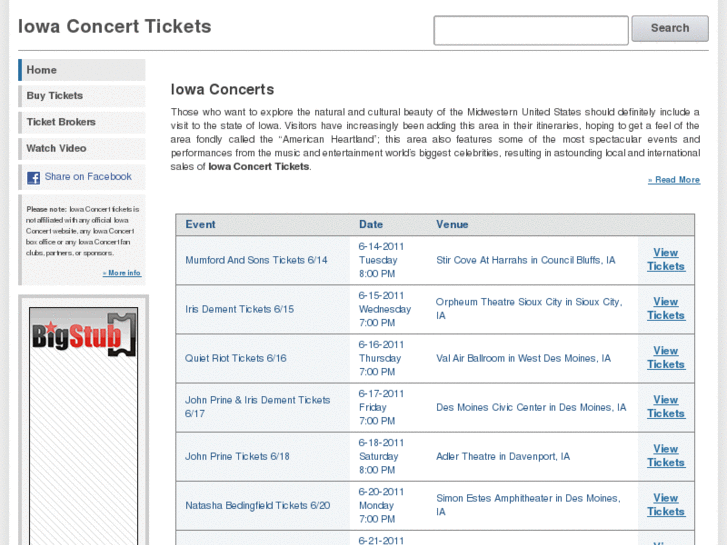View Tickets for Val Air Ballroom show
This screenshot has width=727, height=545.
(x=665, y=358)
